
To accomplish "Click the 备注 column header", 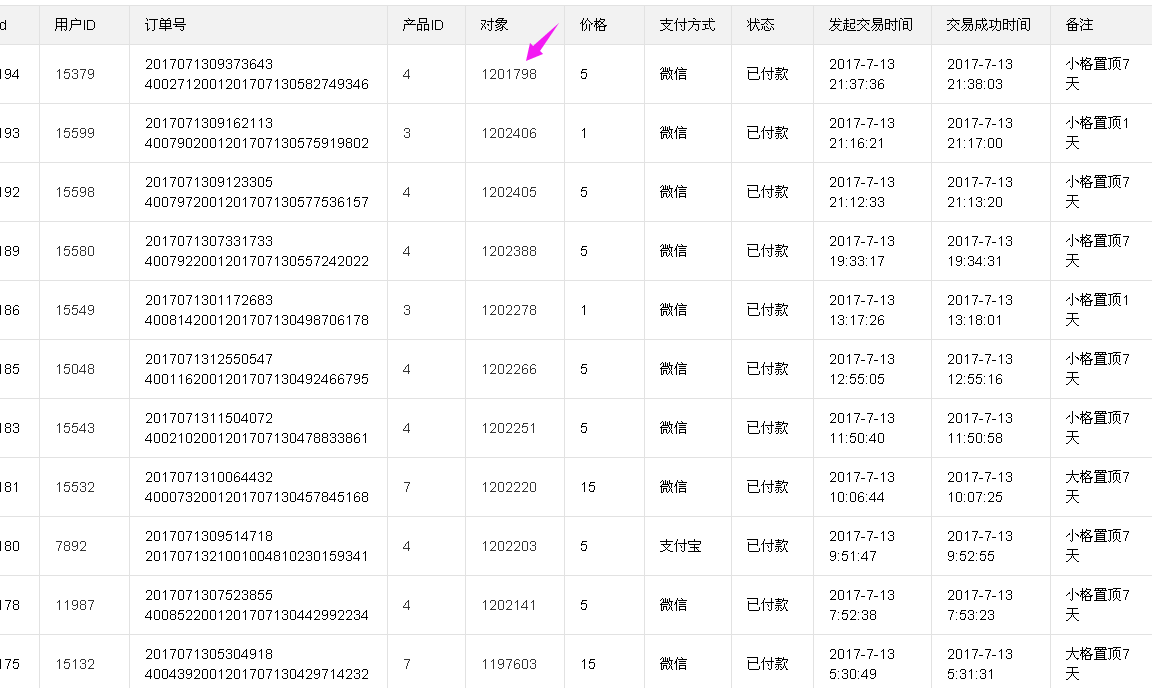I will click(1079, 25).
